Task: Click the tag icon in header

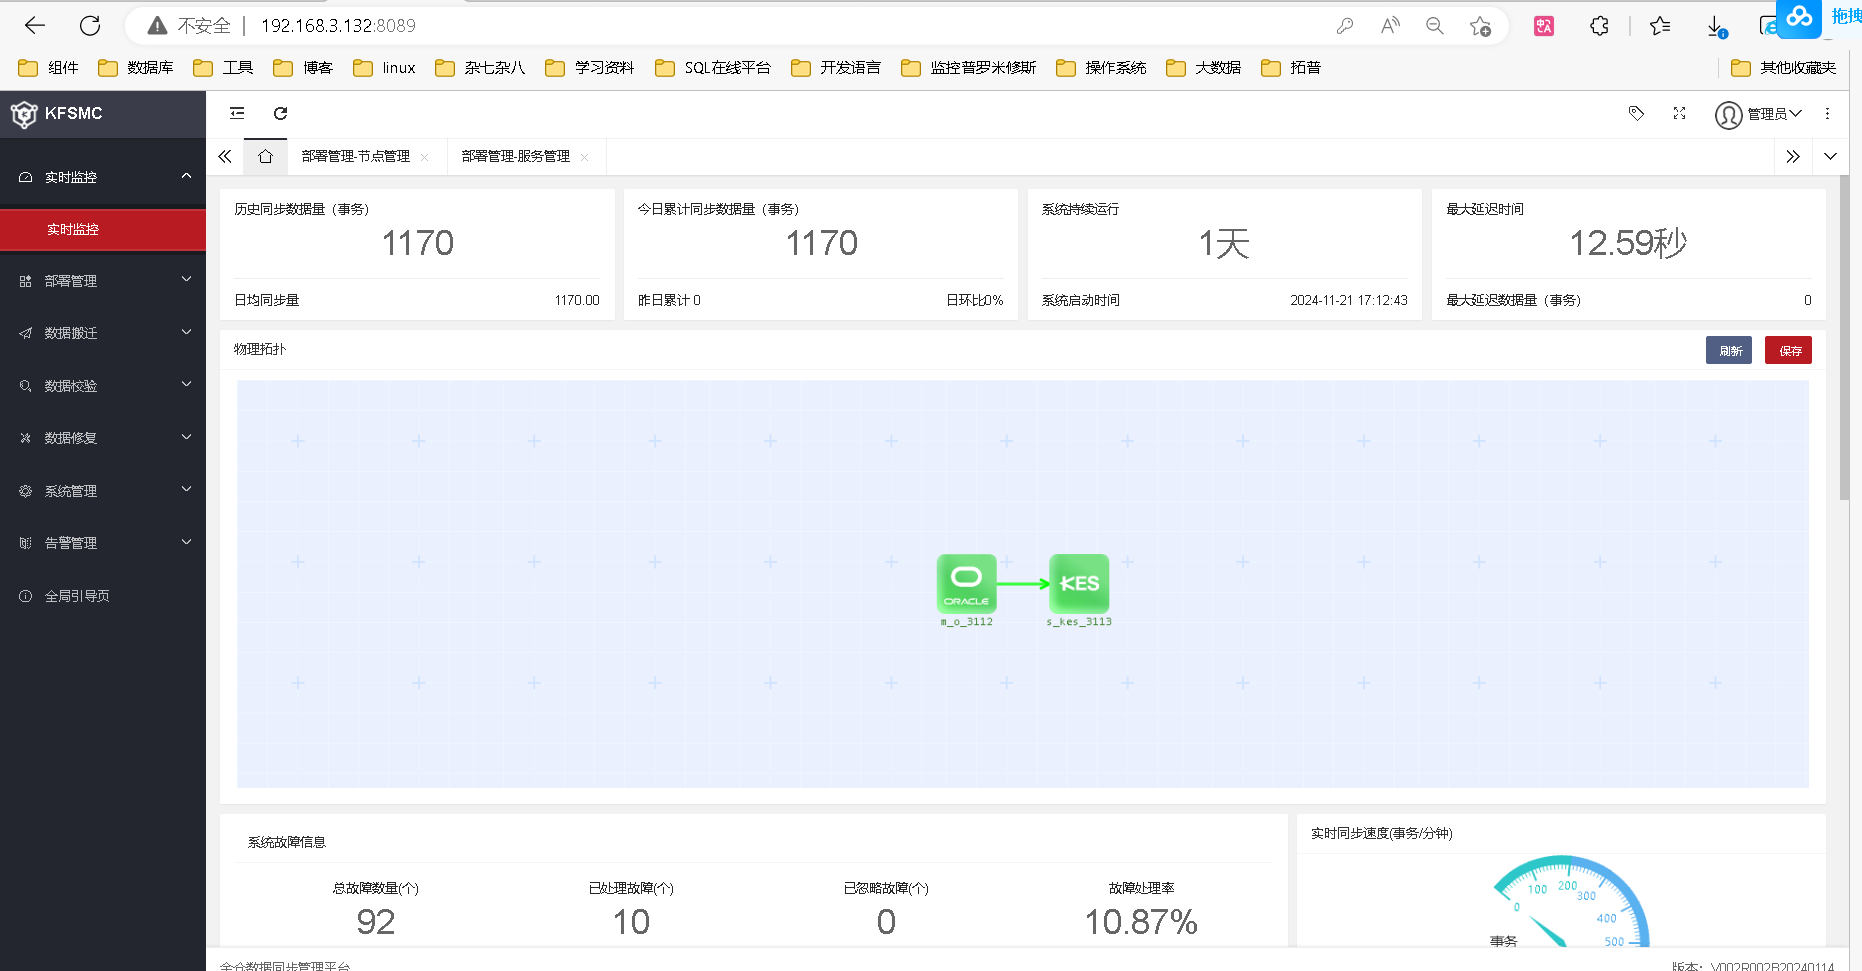Action: coord(1636,113)
